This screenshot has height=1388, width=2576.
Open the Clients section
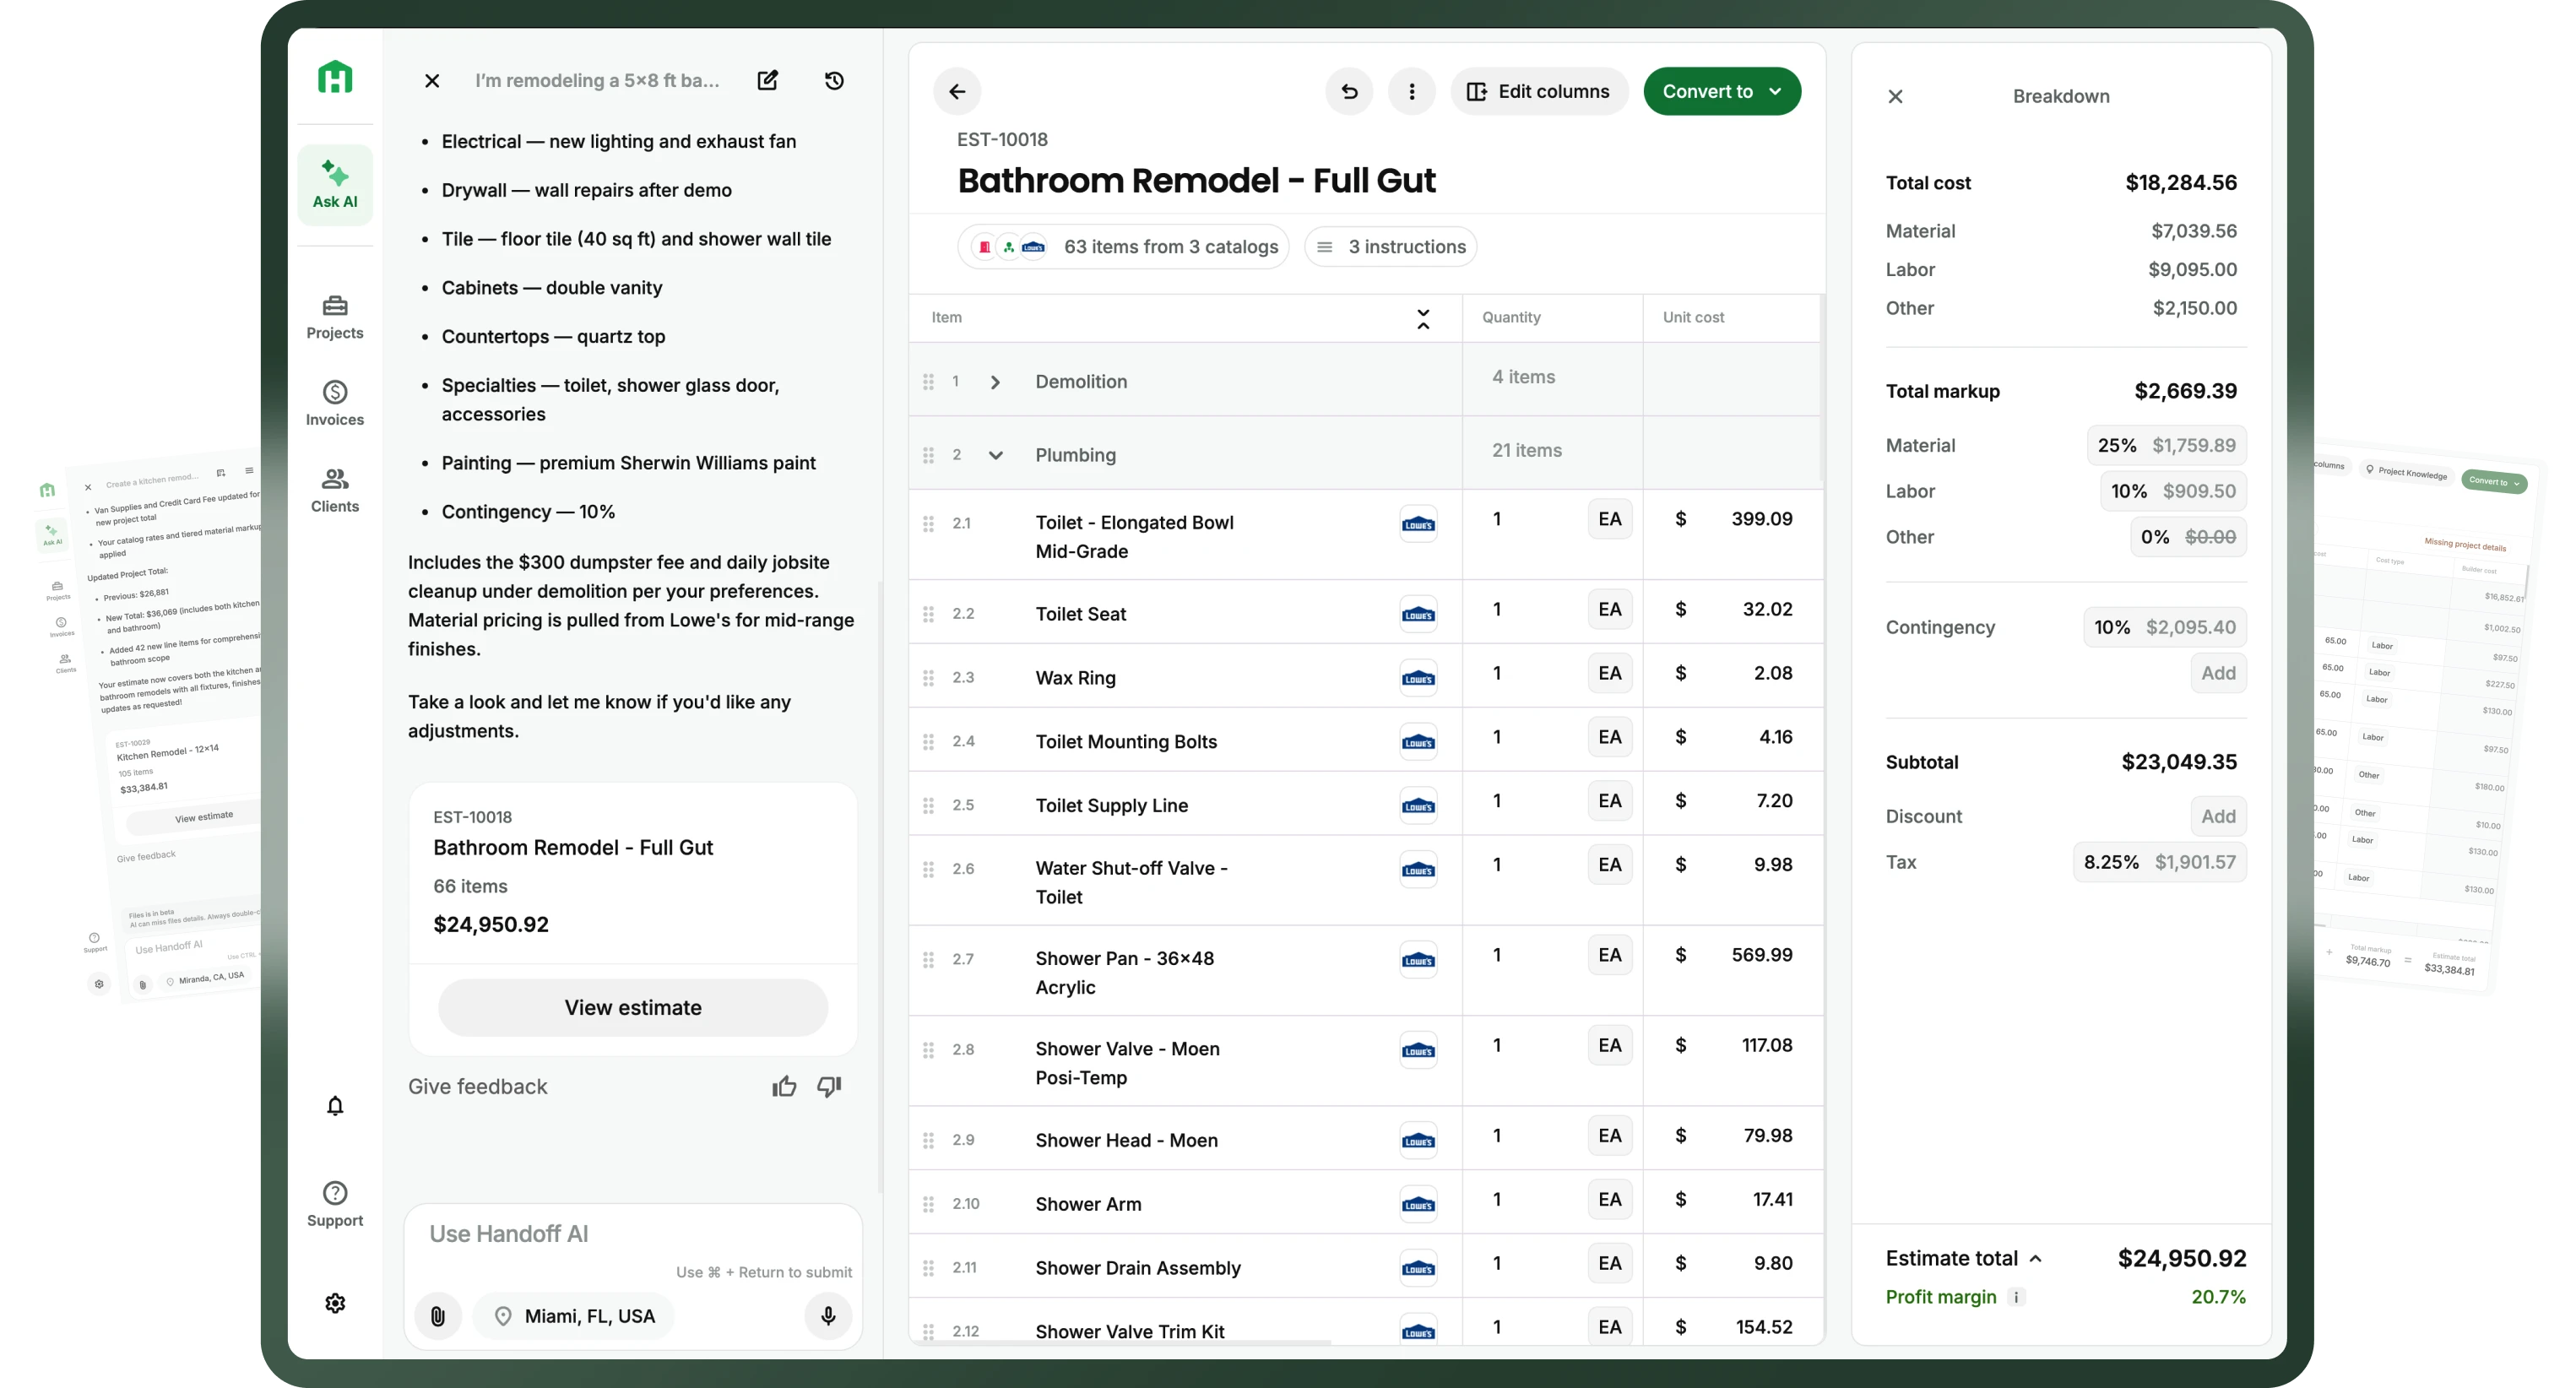pos(335,490)
